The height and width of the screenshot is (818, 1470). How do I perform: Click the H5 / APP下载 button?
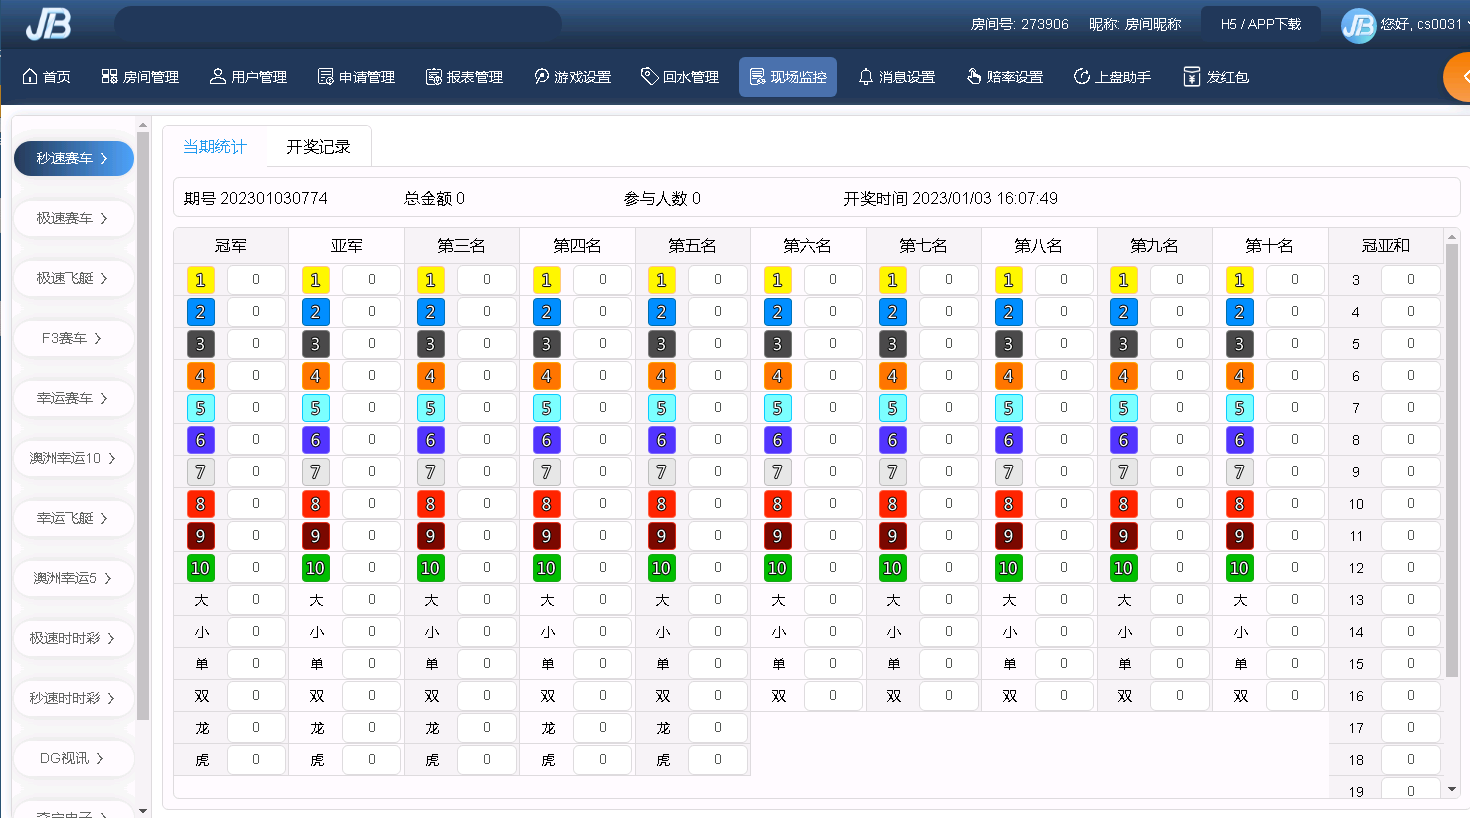[x=1260, y=24]
